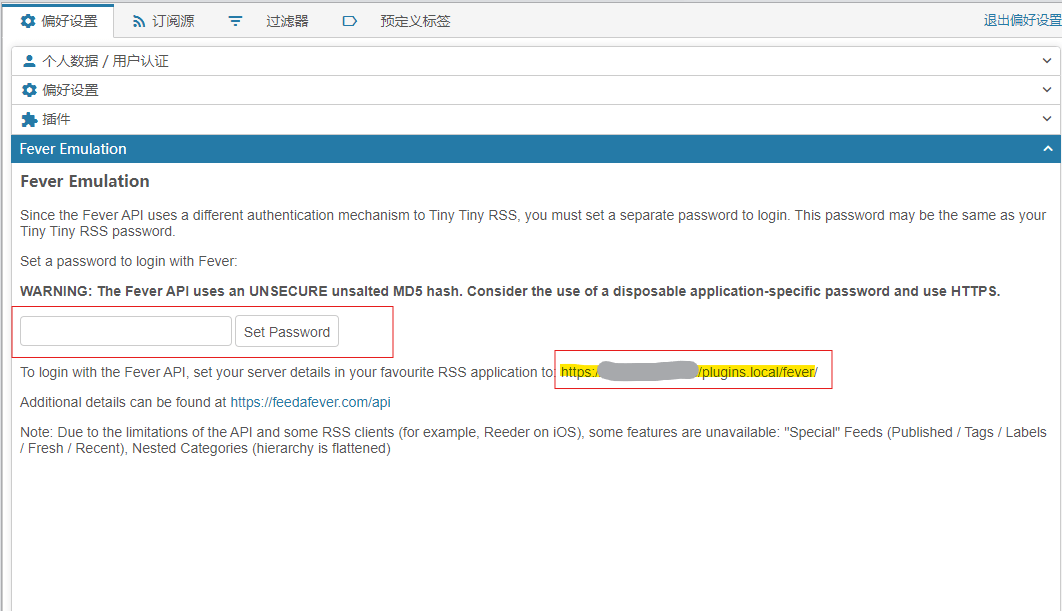This screenshot has width=1062, height=611.
Task: Click the label icon beside 预定义标签
Action: (x=349, y=21)
